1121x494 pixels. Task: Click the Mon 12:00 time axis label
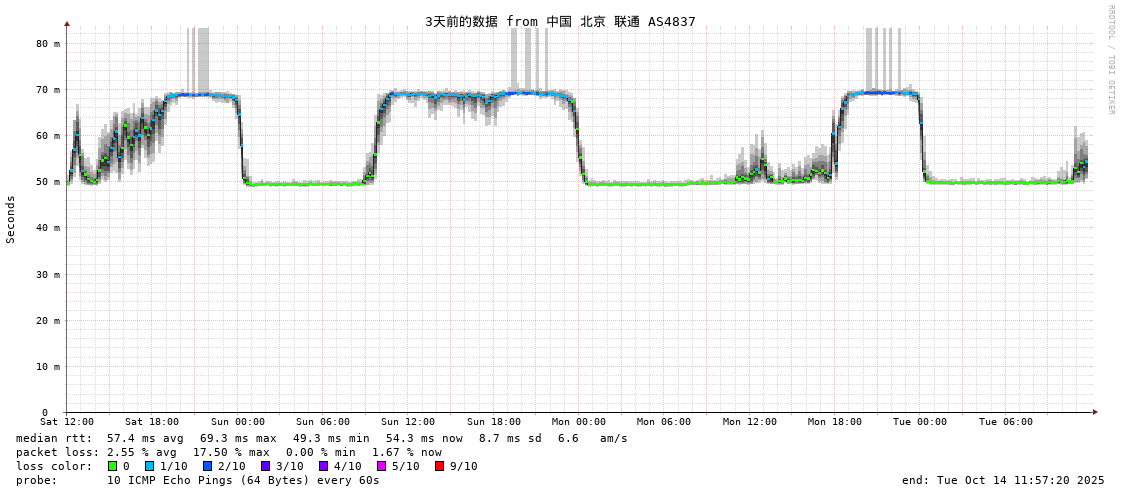749,422
